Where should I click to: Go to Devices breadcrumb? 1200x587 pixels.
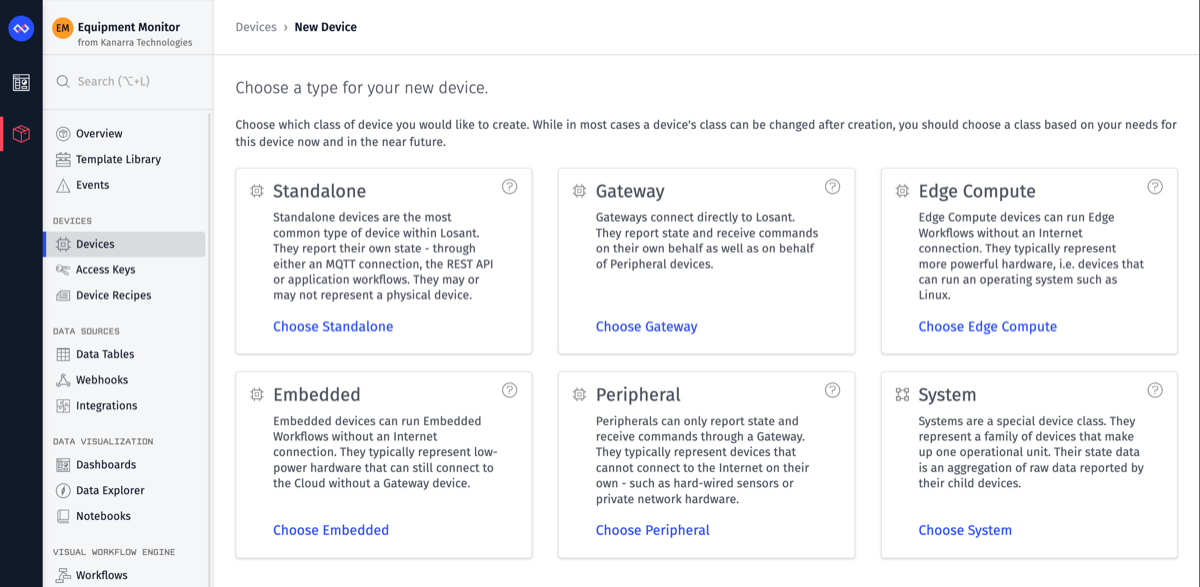[x=256, y=27]
